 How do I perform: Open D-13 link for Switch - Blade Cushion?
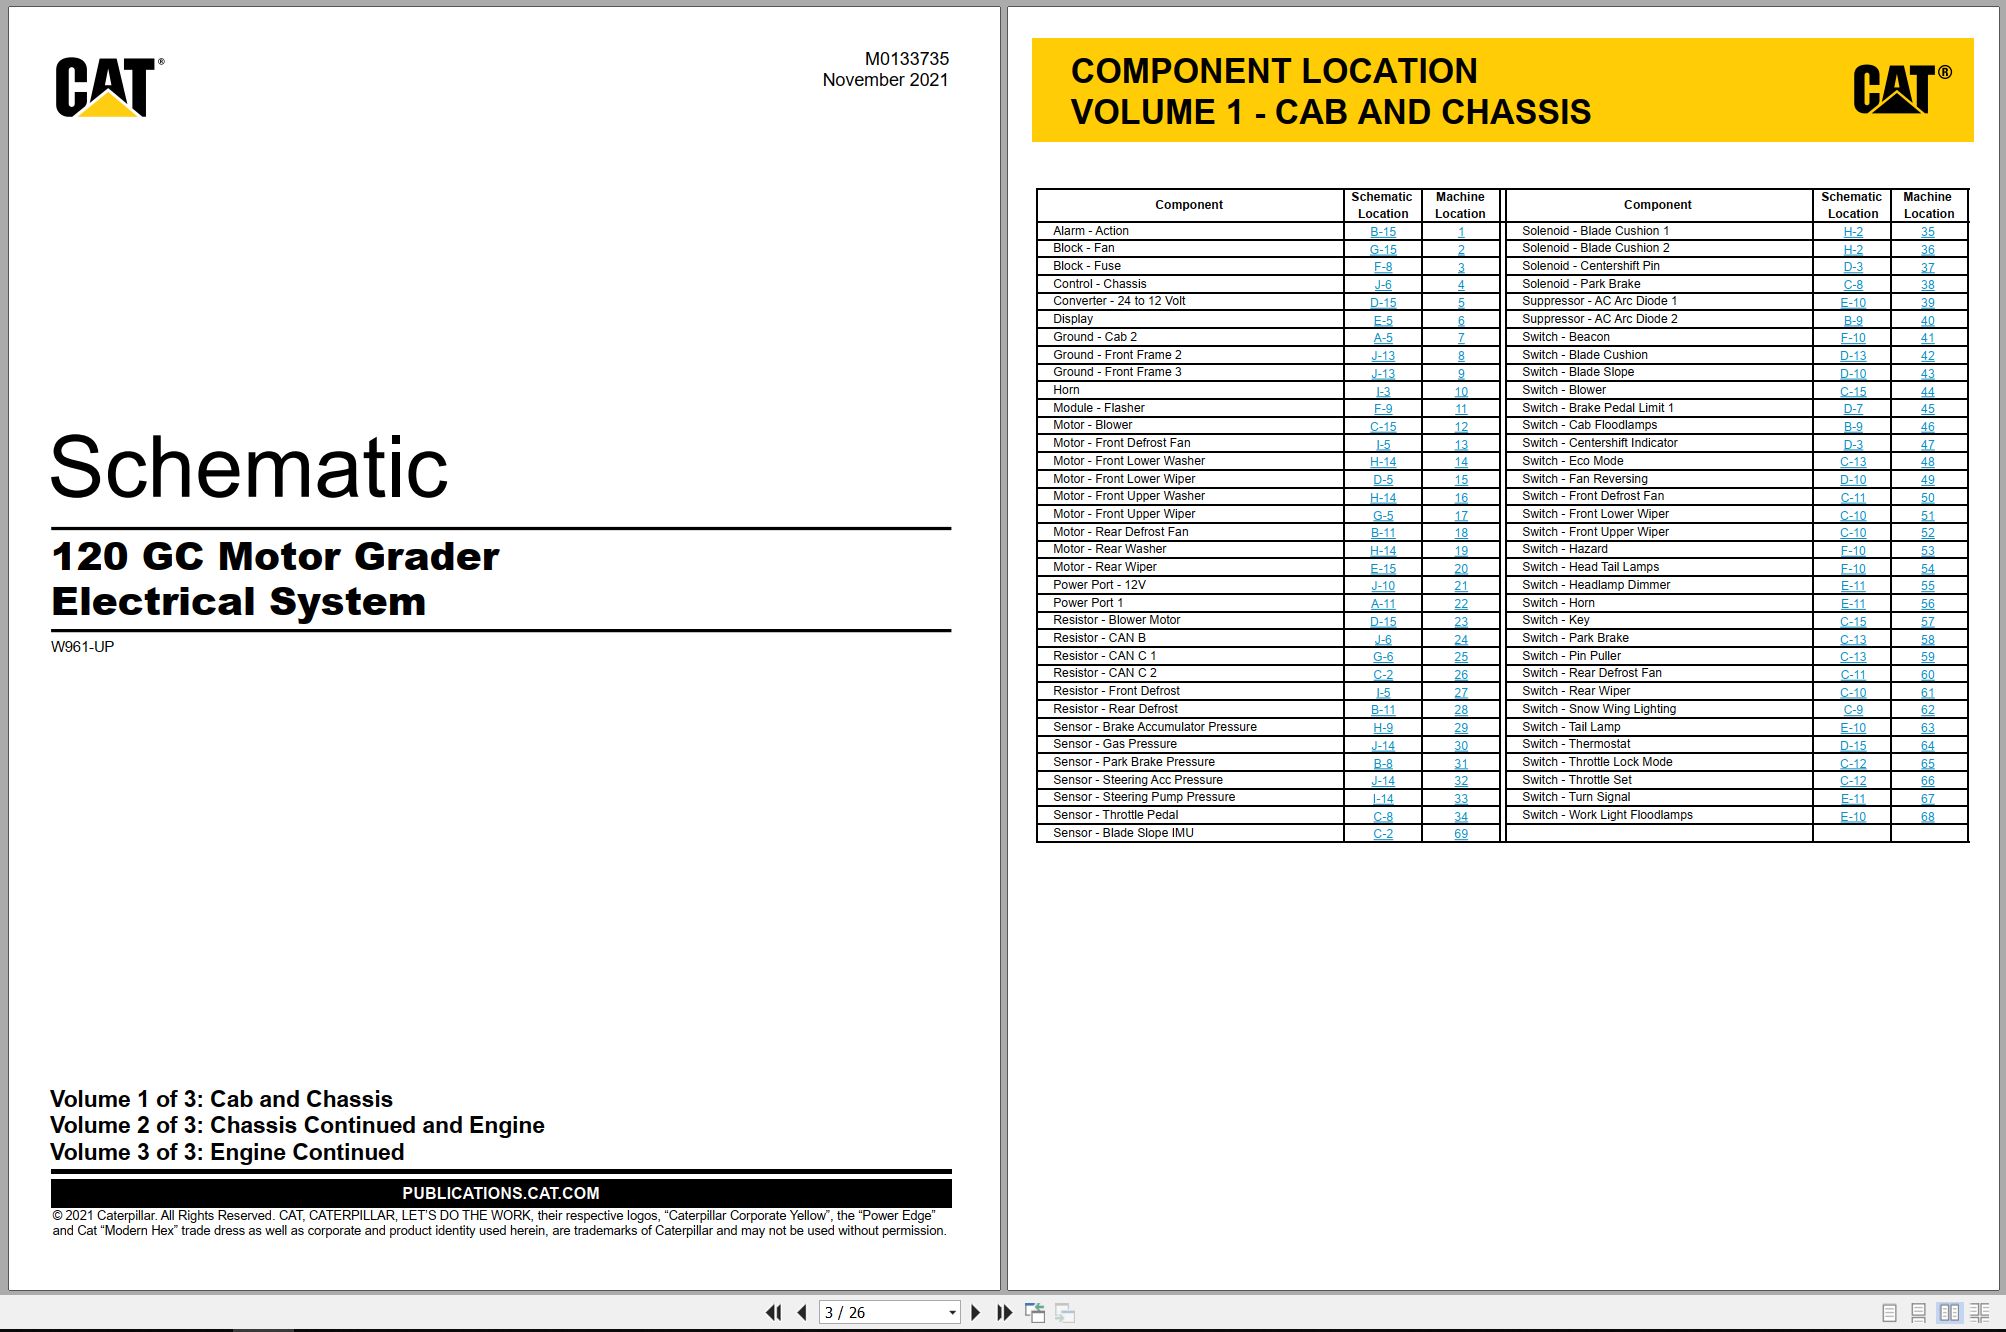pyautogui.click(x=1853, y=356)
